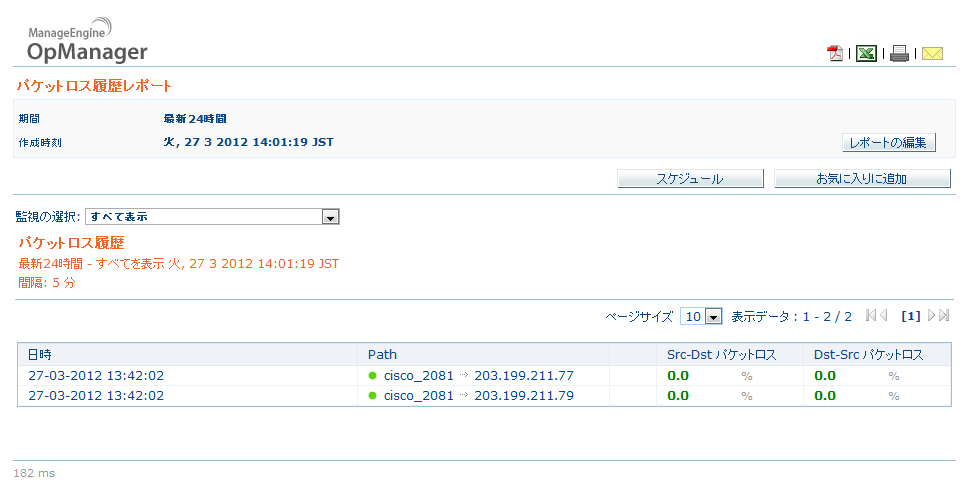Image resolution: width=972 pixels, height=495 pixels.
Task: Select page number 1 link
Action: (910, 316)
